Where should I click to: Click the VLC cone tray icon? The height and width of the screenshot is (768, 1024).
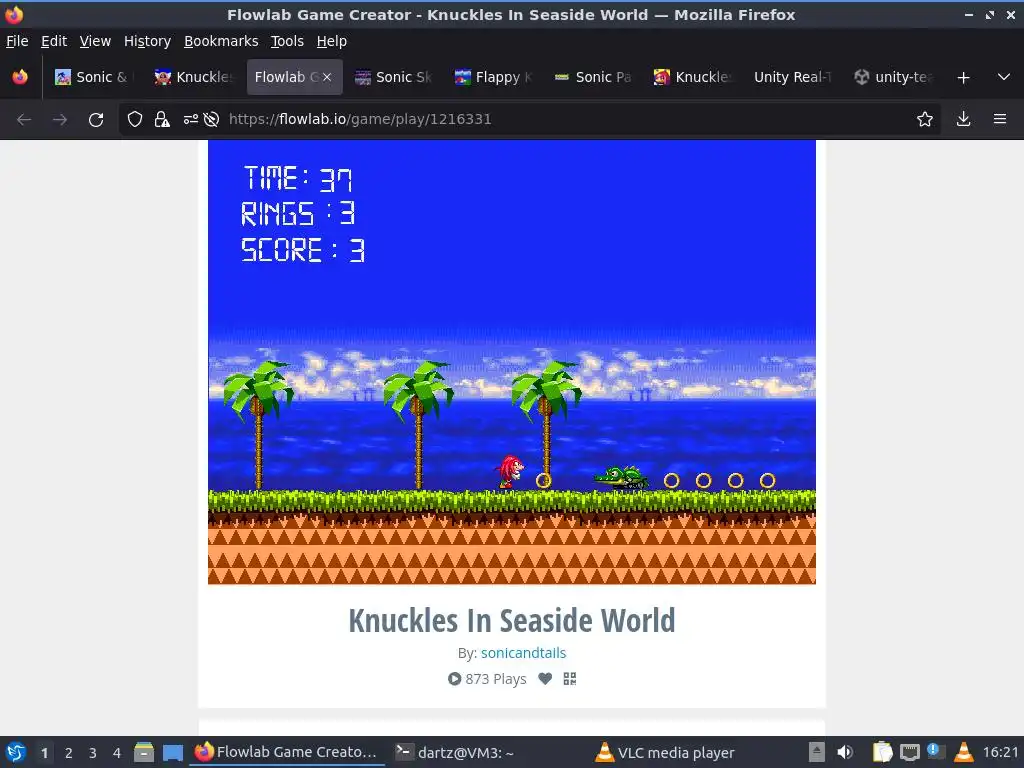[964, 752]
